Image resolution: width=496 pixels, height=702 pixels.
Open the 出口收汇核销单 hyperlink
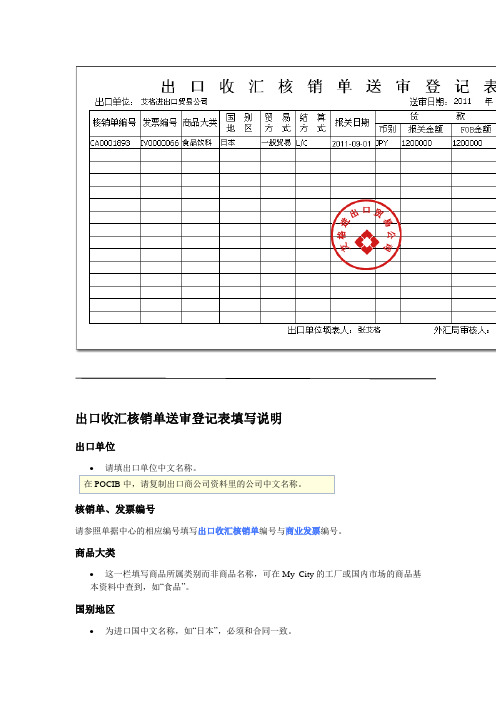point(229,531)
